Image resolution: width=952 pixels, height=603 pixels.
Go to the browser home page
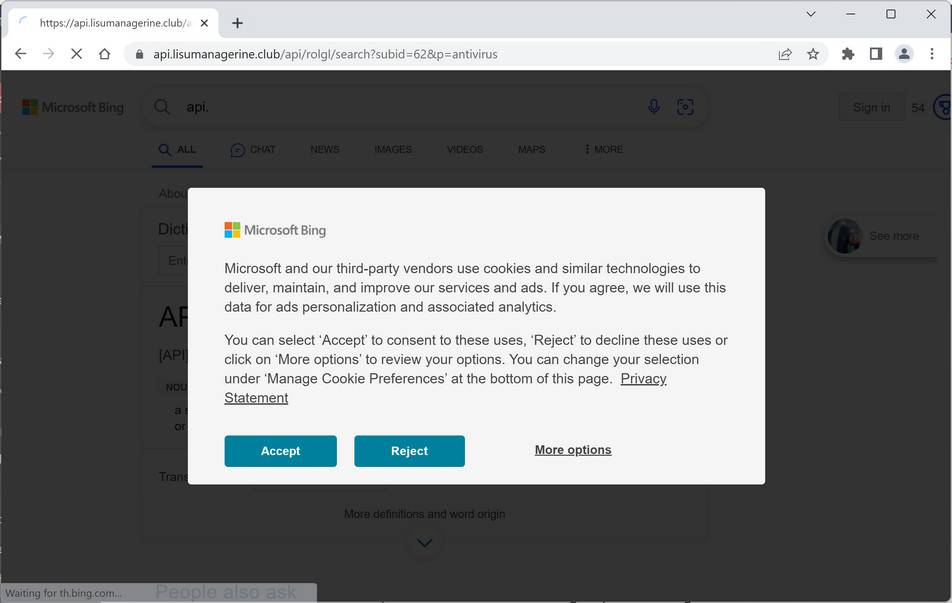coord(104,54)
